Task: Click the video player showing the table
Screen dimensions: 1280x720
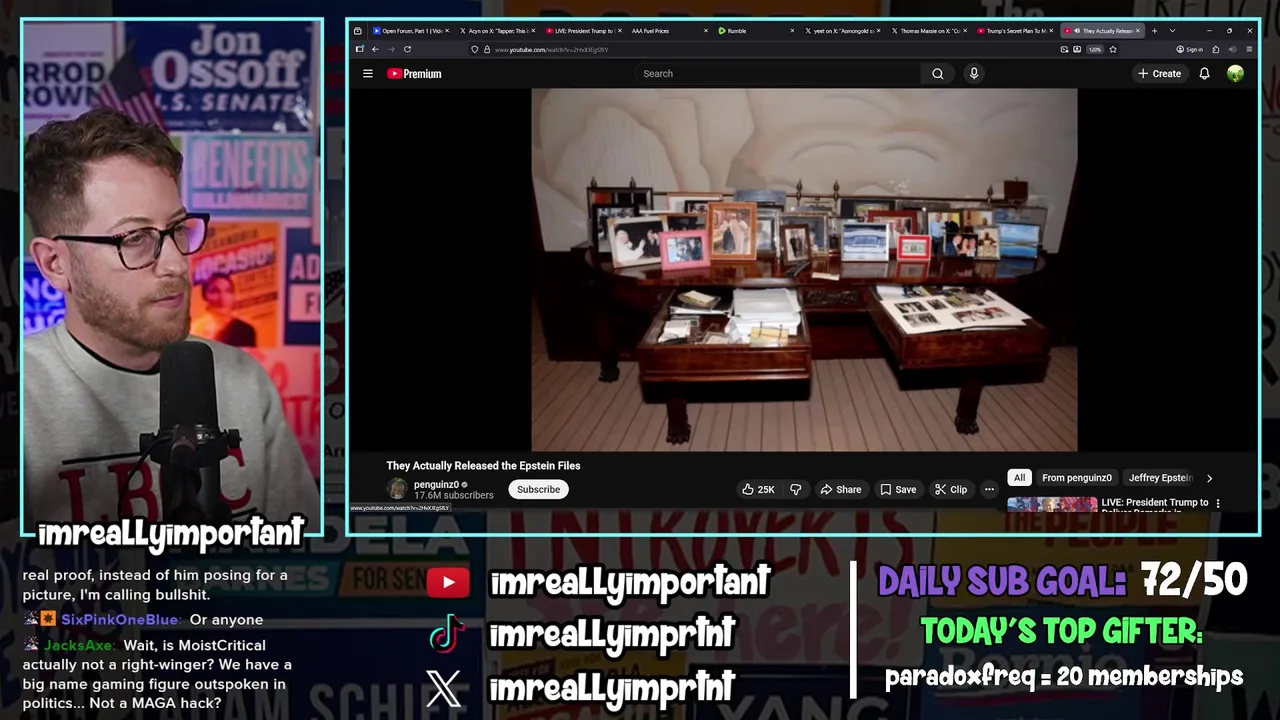Action: click(x=804, y=270)
